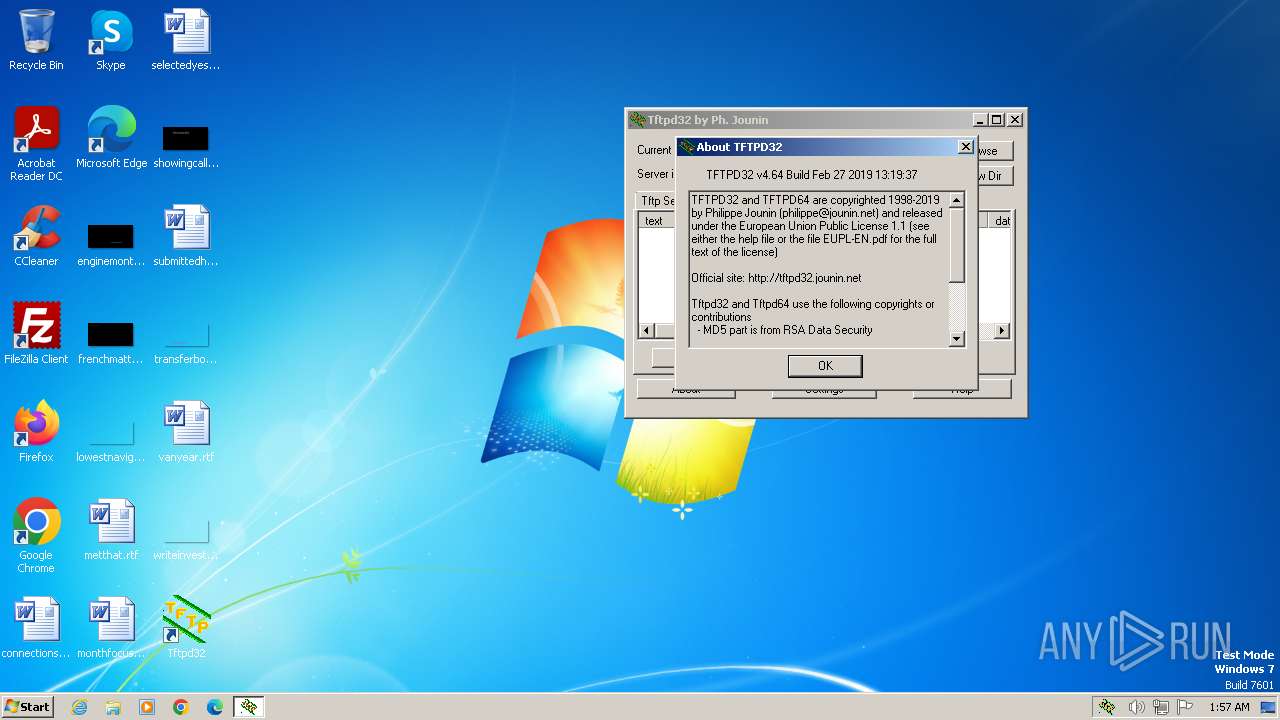Select monthfocus Word document

point(111,628)
